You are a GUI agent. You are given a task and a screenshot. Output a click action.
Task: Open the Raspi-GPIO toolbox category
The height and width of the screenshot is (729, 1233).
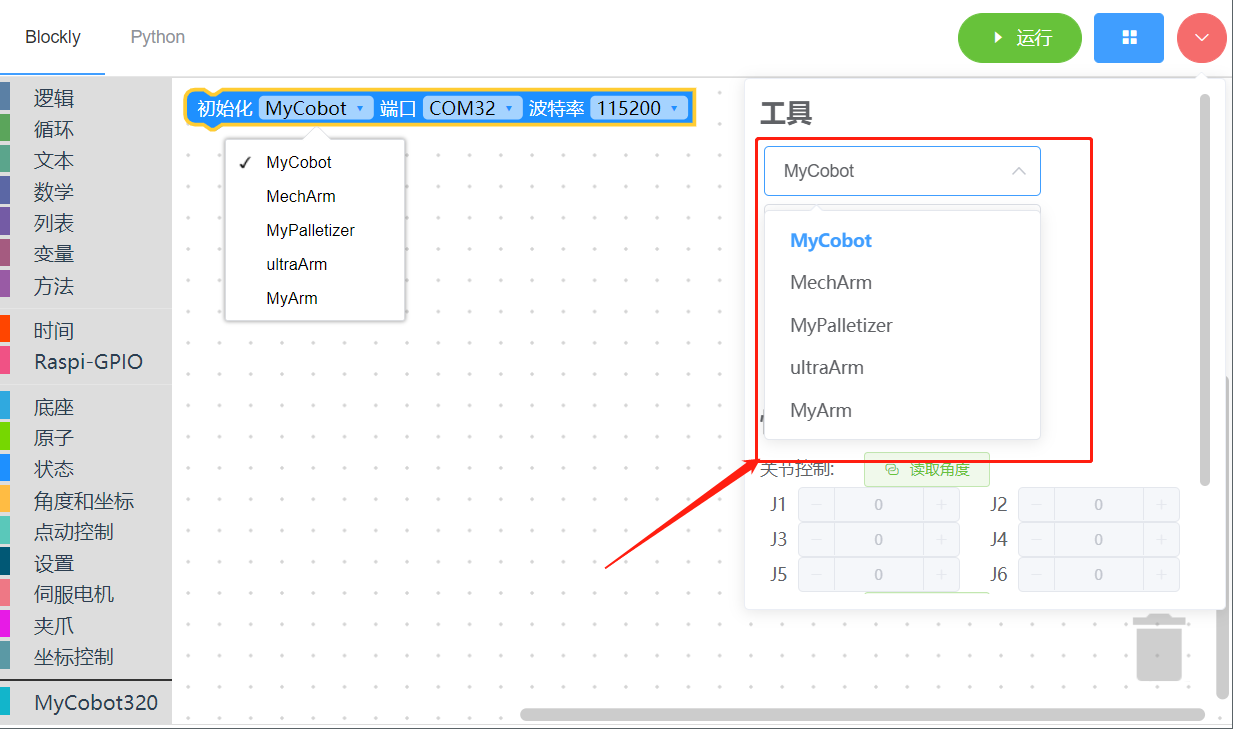[x=86, y=361]
